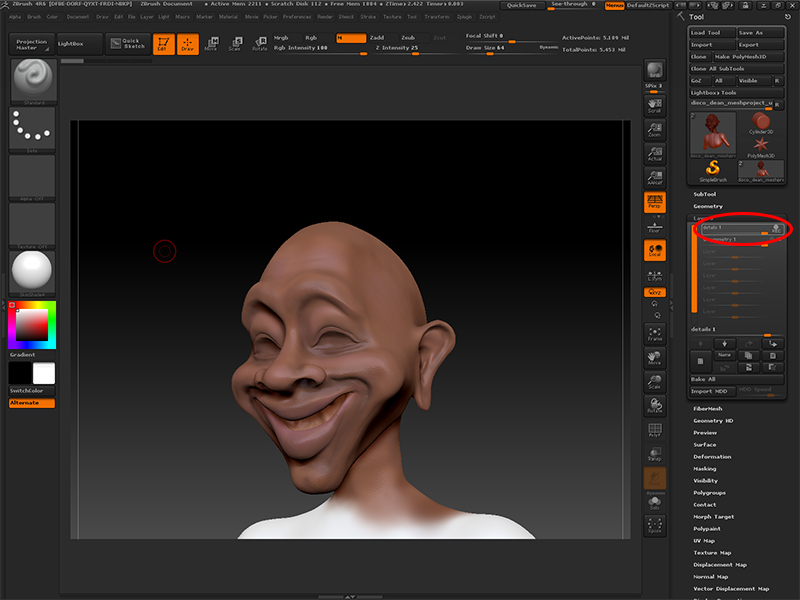Click the Frame mesh icon
The height and width of the screenshot is (600, 800).
pyautogui.click(x=655, y=334)
